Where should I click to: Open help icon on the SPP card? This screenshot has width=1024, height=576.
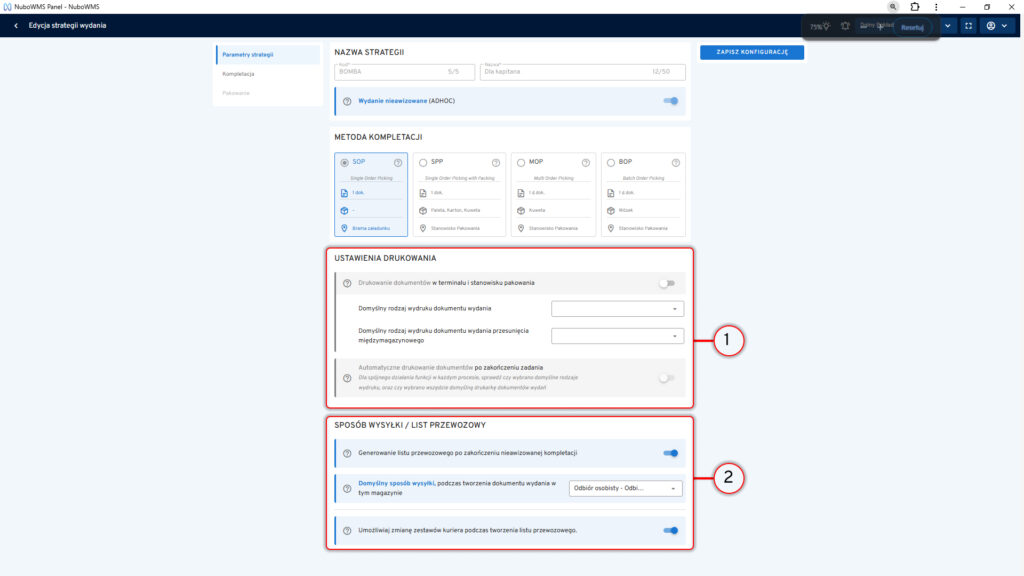pyautogui.click(x=495, y=162)
